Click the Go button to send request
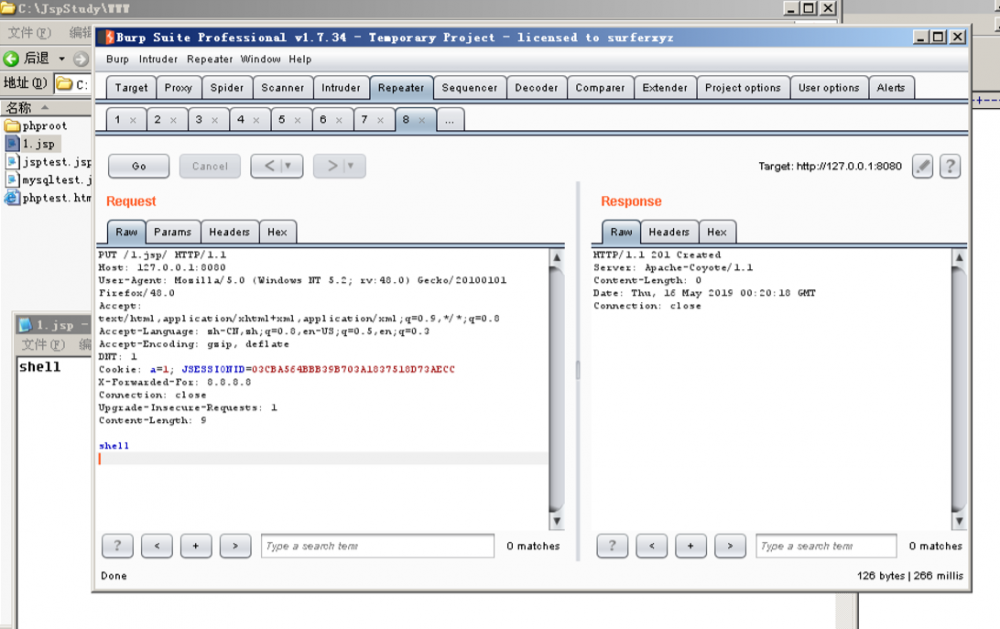The width and height of the screenshot is (1000, 629). point(139,166)
